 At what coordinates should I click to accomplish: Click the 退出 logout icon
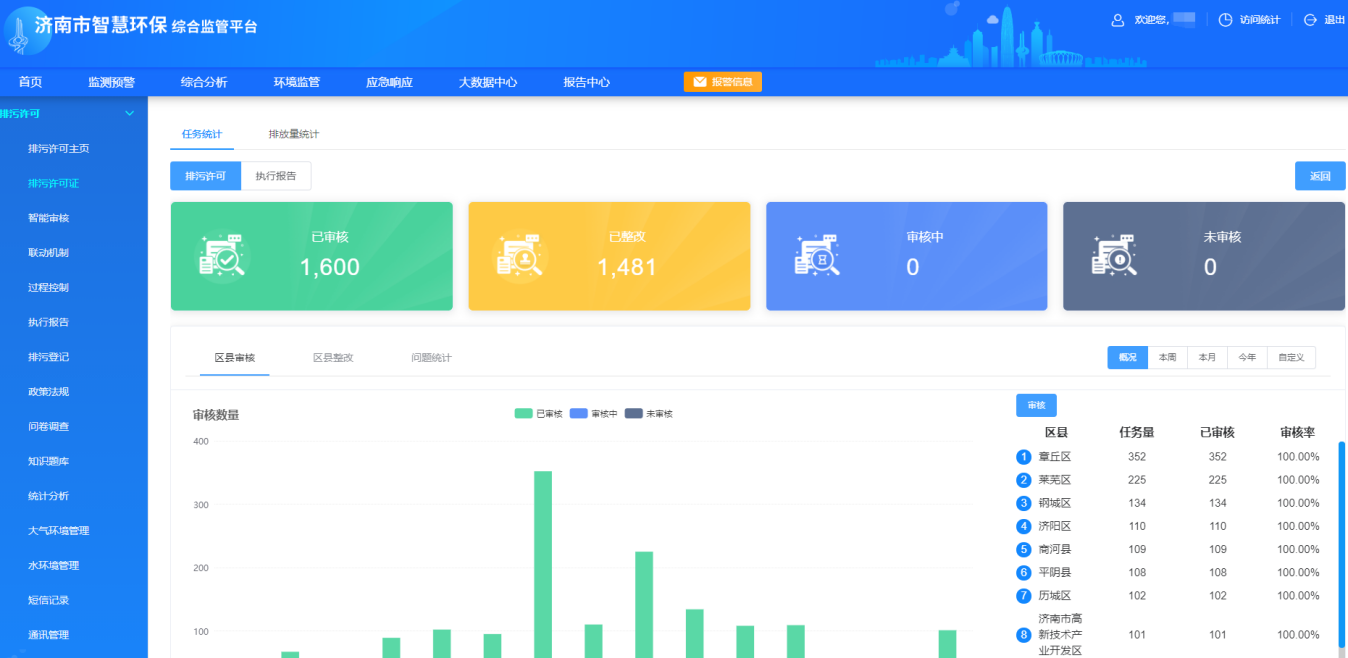pyautogui.click(x=1310, y=20)
